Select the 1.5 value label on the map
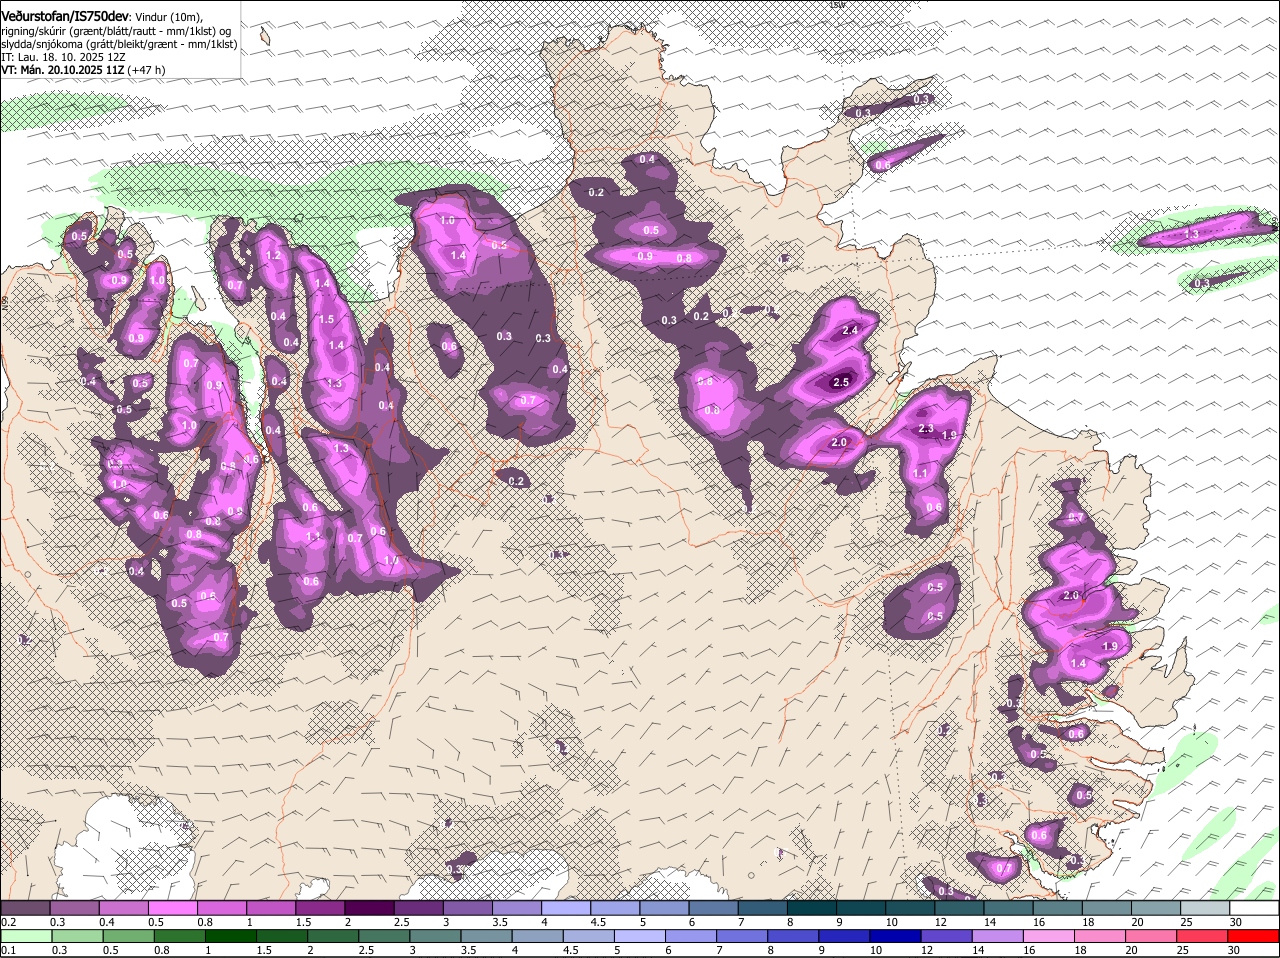 coord(327,319)
